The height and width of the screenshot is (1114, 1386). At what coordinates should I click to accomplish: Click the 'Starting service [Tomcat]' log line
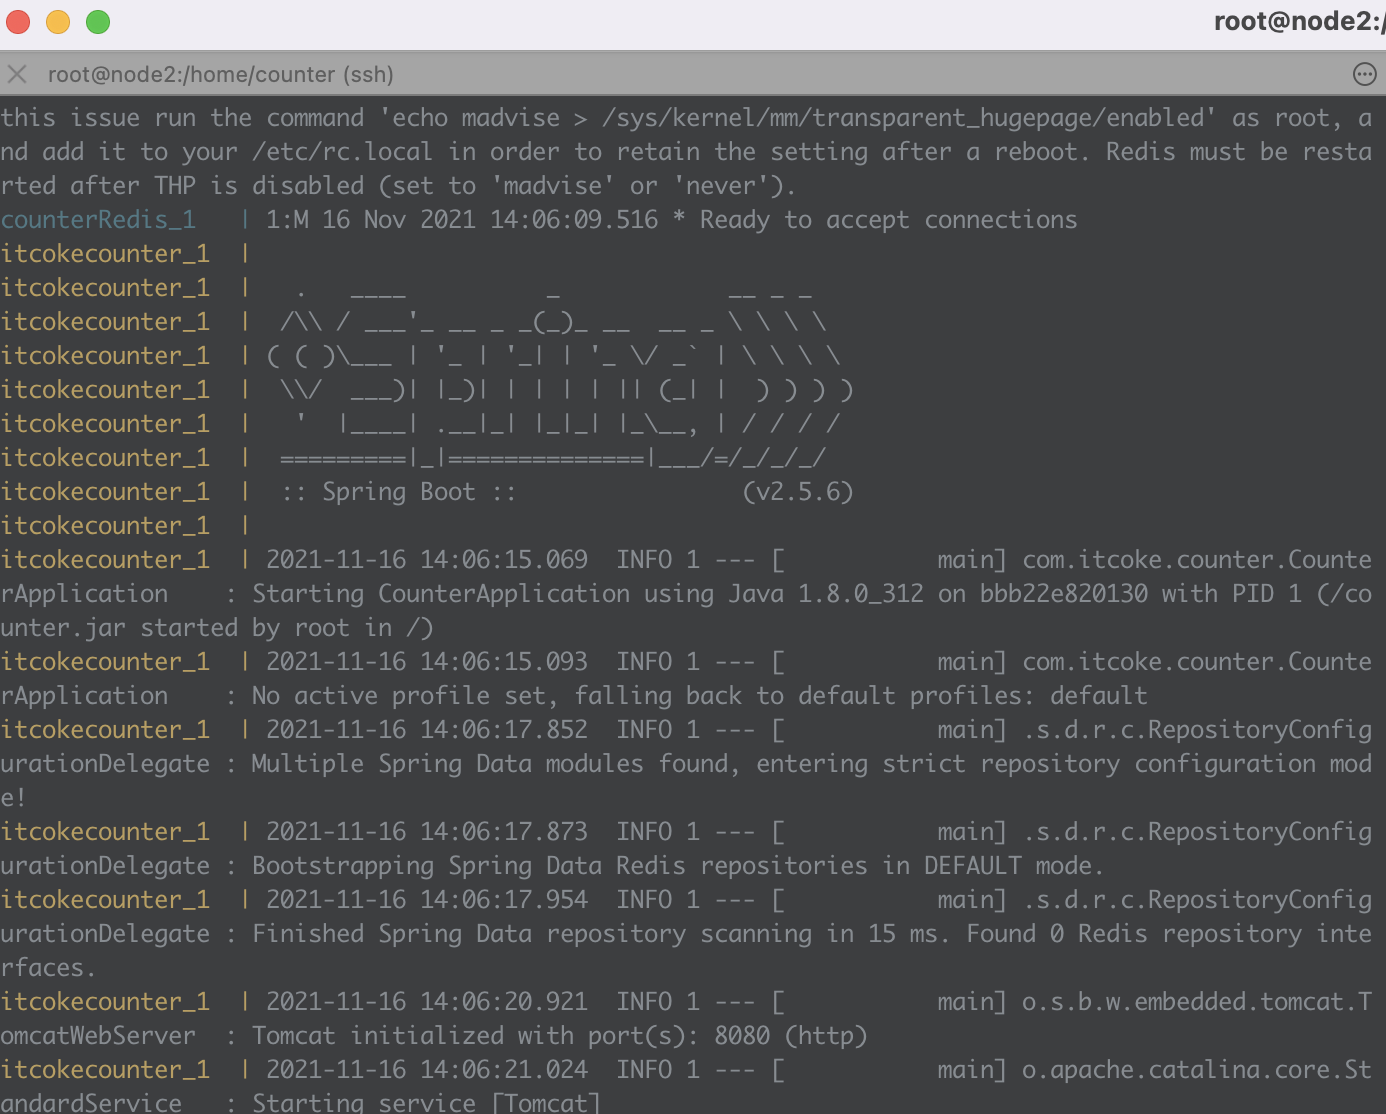[x=425, y=1103]
